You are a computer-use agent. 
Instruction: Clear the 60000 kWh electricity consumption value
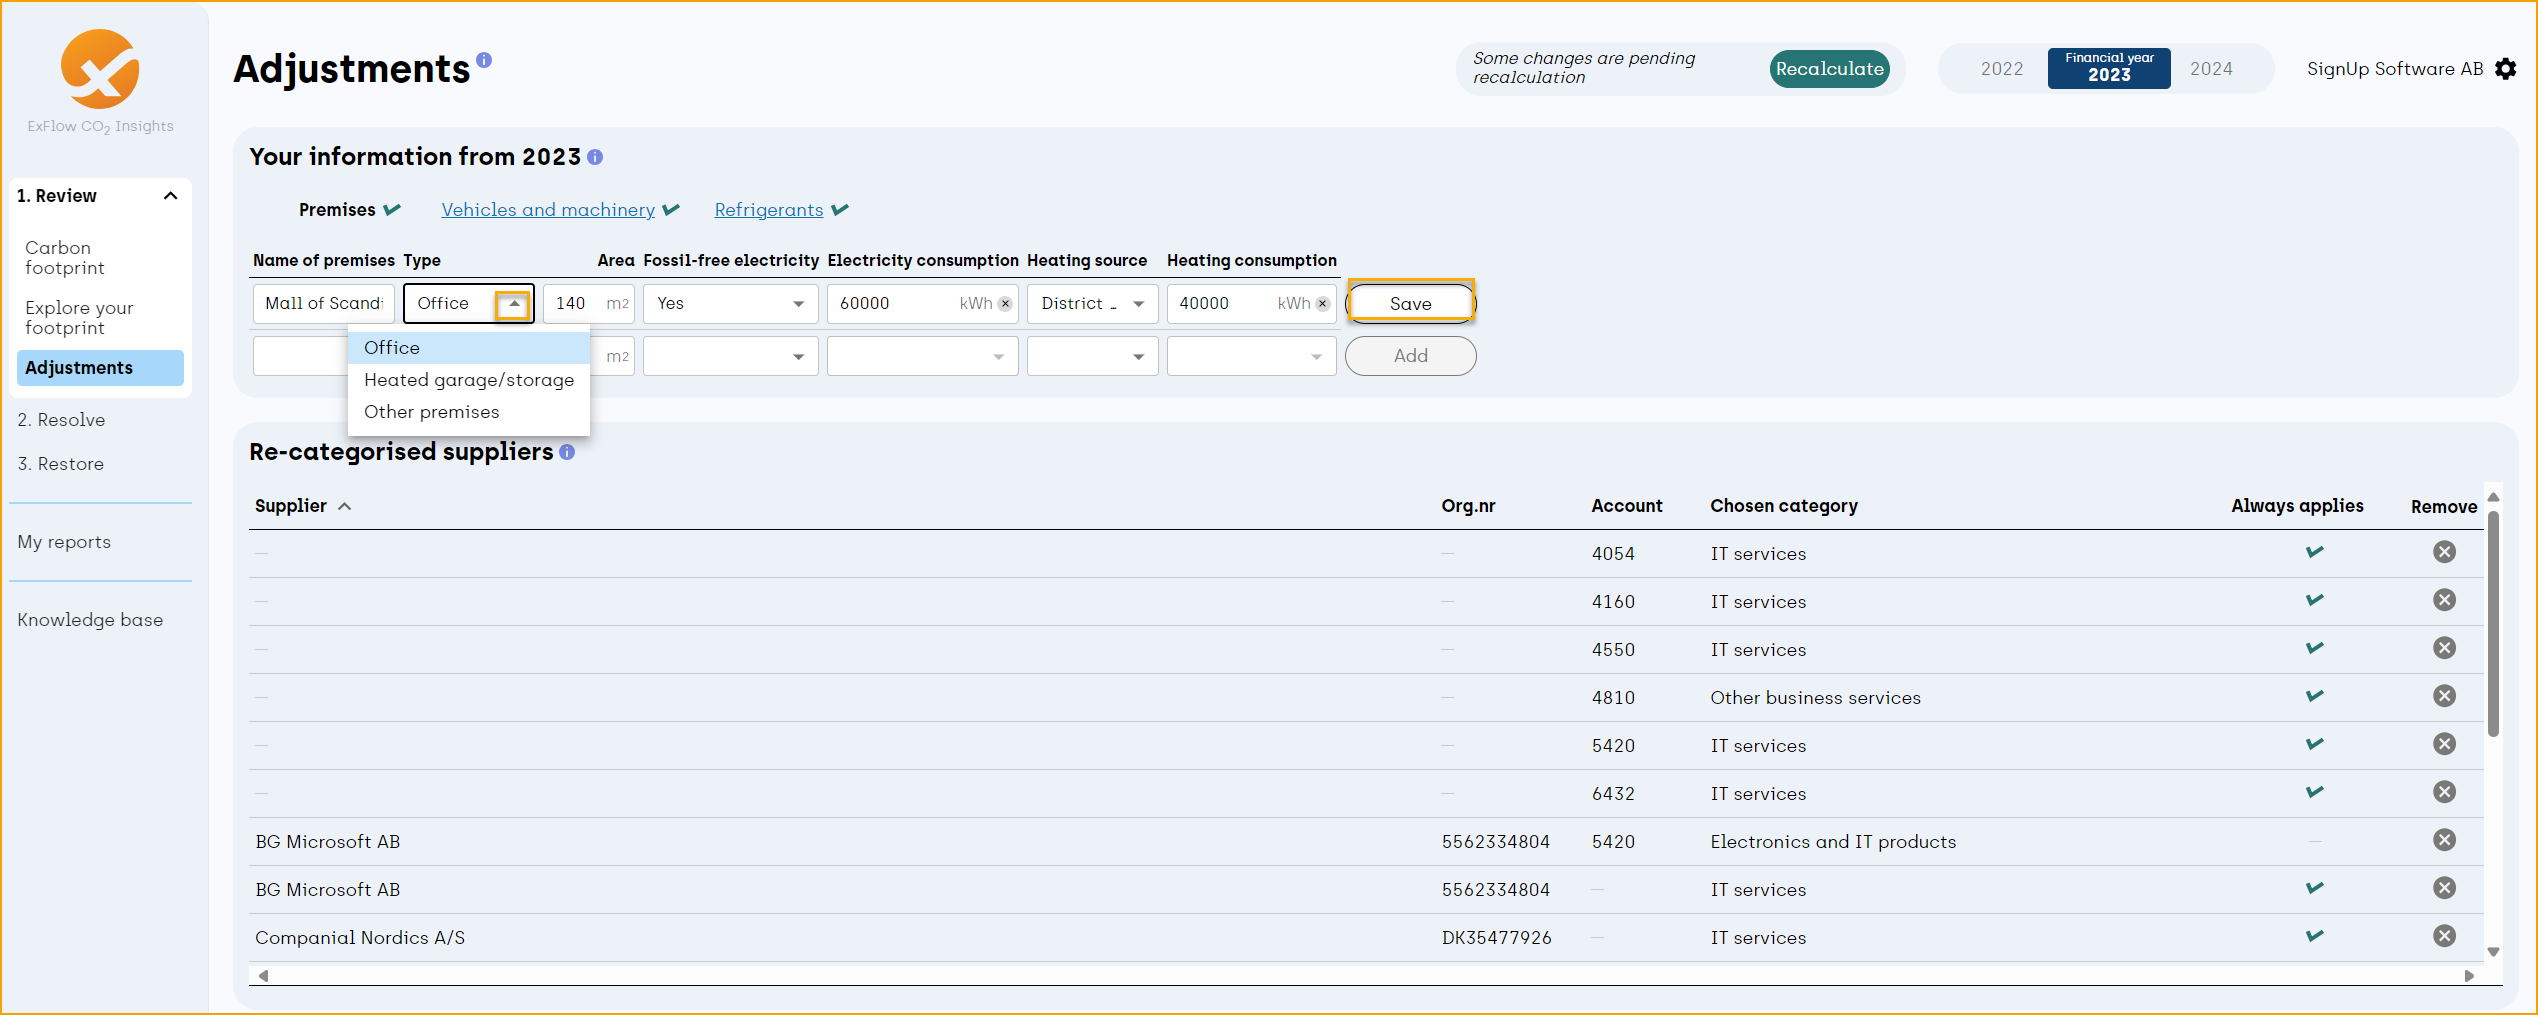[x=1005, y=303]
